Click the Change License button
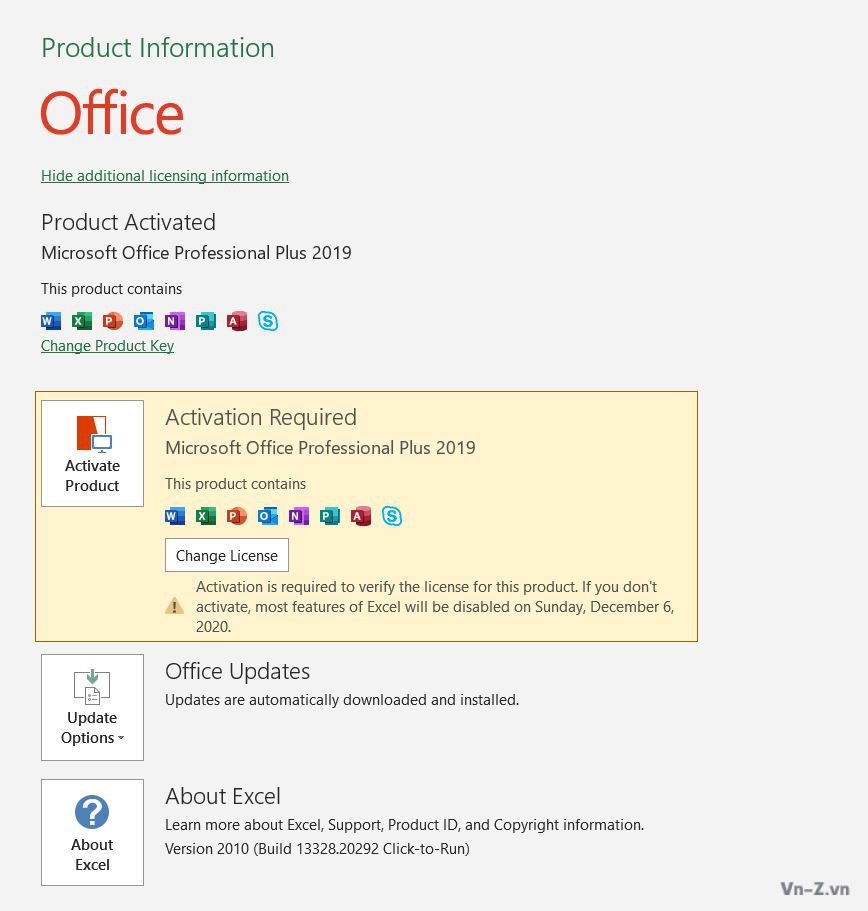868x911 pixels. pyautogui.click(x=227, y=555)
